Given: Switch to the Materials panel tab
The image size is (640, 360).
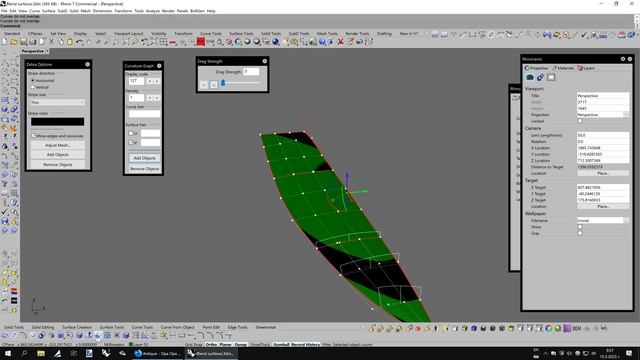Looking at the screenshot, I should tap(563, 68).
